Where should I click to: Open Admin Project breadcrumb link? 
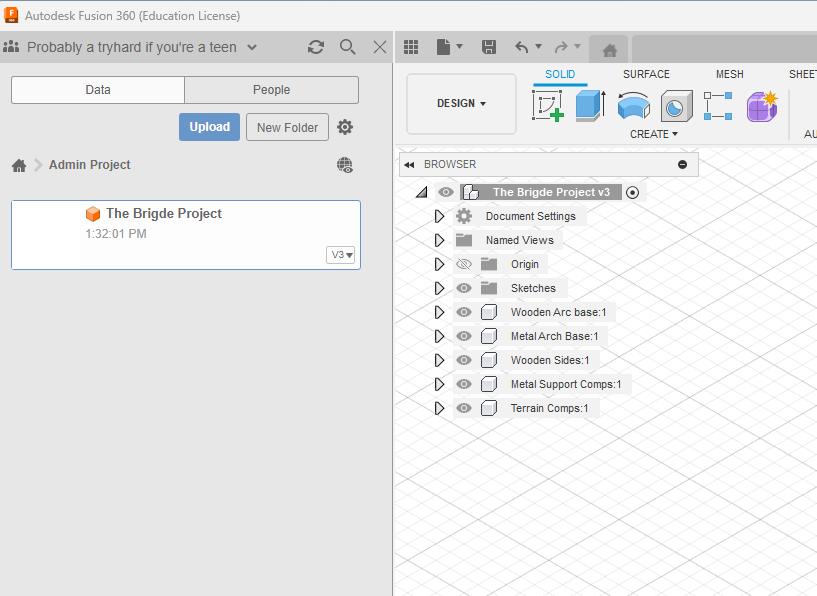(x=90, y=165)
